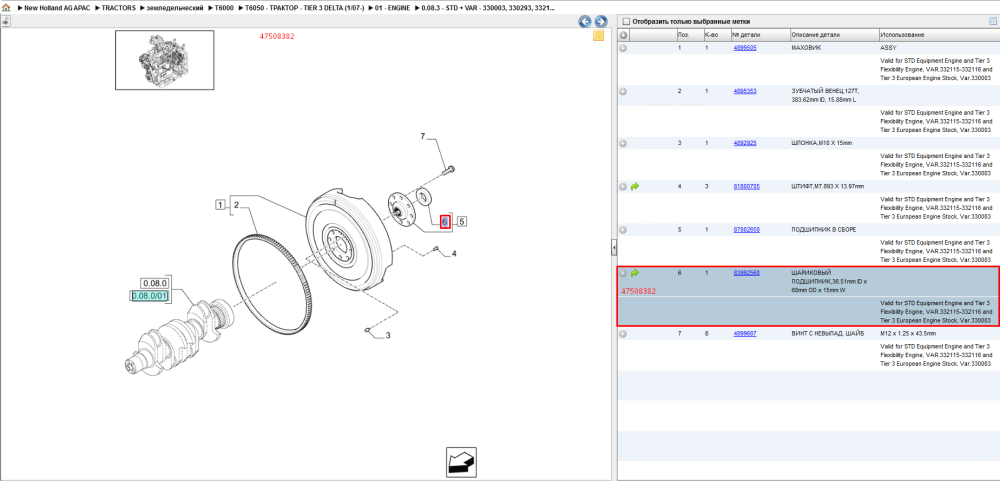
Task: Open part number link 87802650
Action: click(x=746, y=230)
